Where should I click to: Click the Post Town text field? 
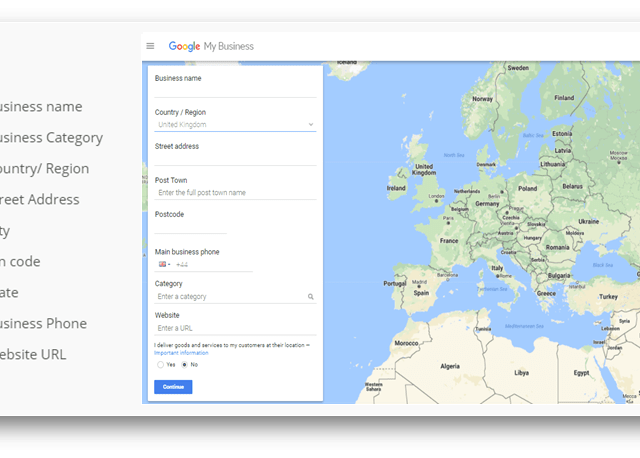pyautogui.click(x=234, y=193)
